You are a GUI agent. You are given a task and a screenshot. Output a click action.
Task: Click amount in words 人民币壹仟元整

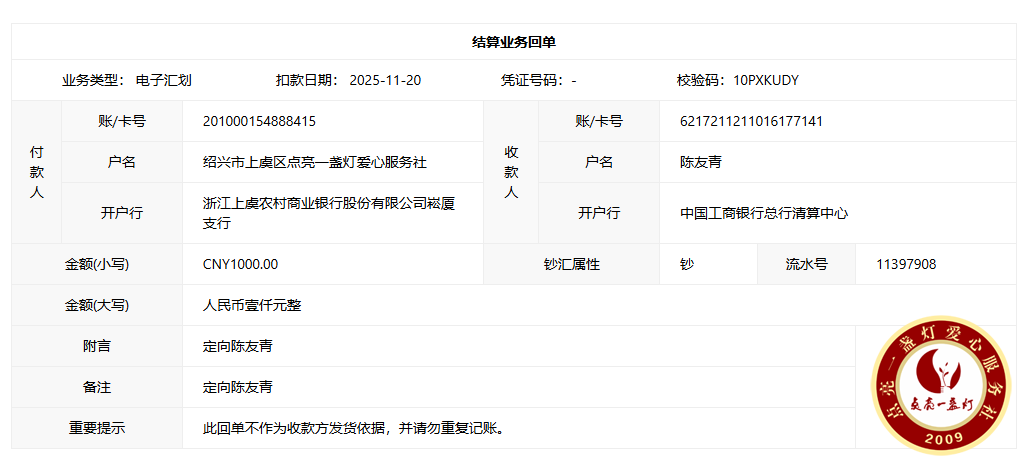252,305
